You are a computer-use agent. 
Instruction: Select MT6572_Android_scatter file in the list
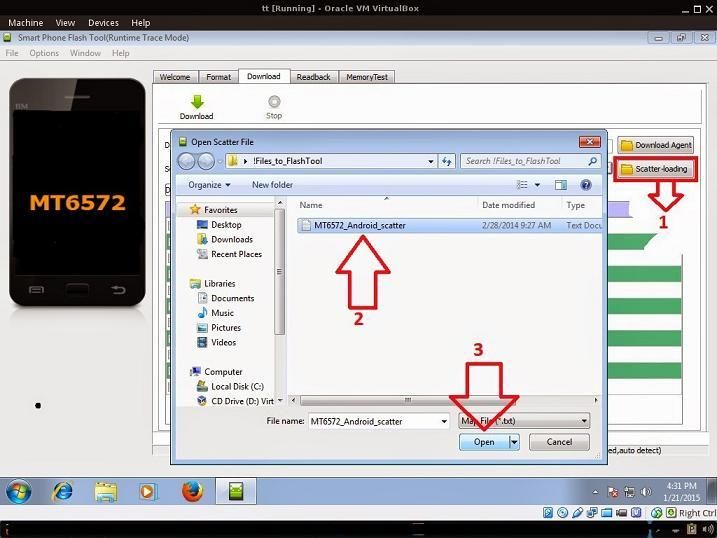(x=449, y=225)
